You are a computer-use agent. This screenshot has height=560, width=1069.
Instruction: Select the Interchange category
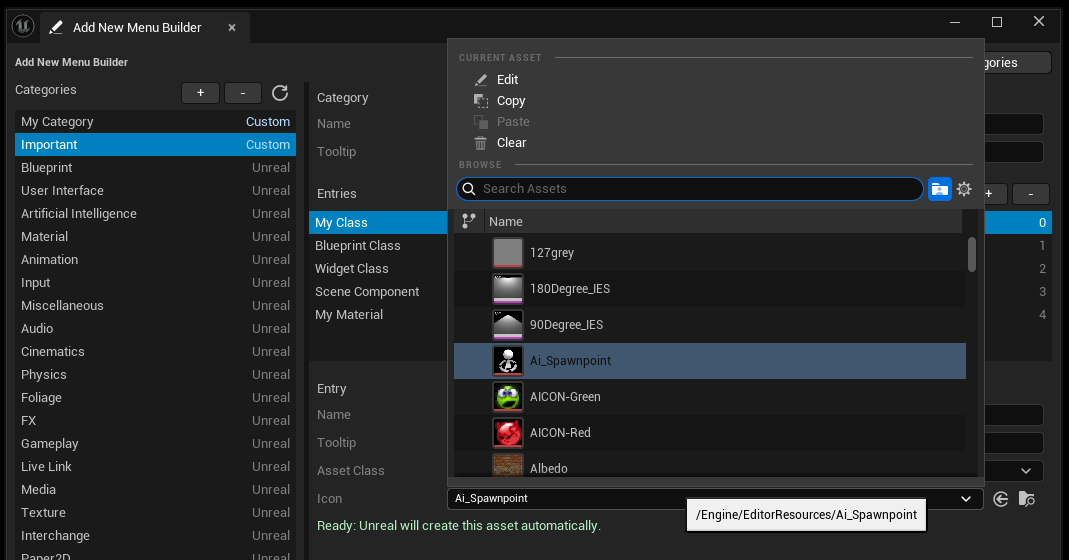[155, 536]
